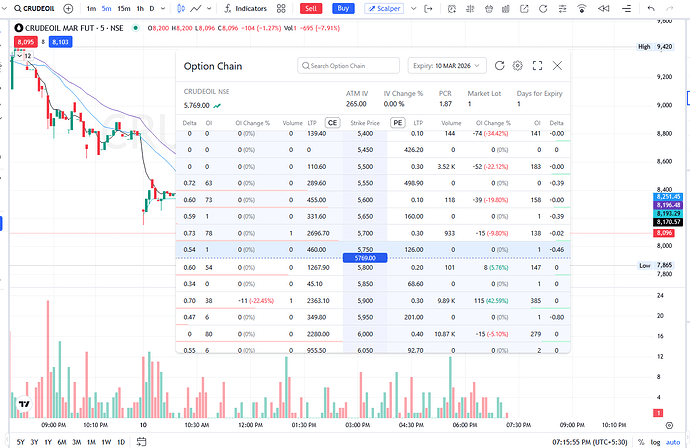Open Indicators menu

[246, 8]
